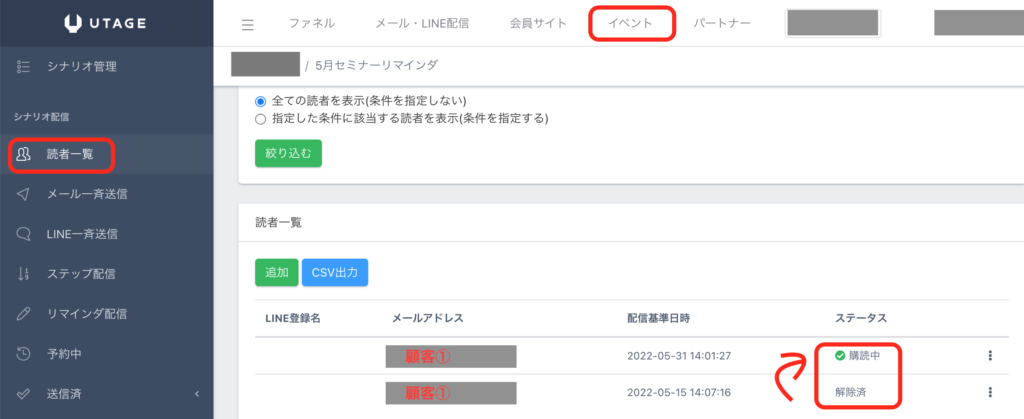
Task: Open actions menu for the 購読中 reader row
Action: (x=988, y=356)
